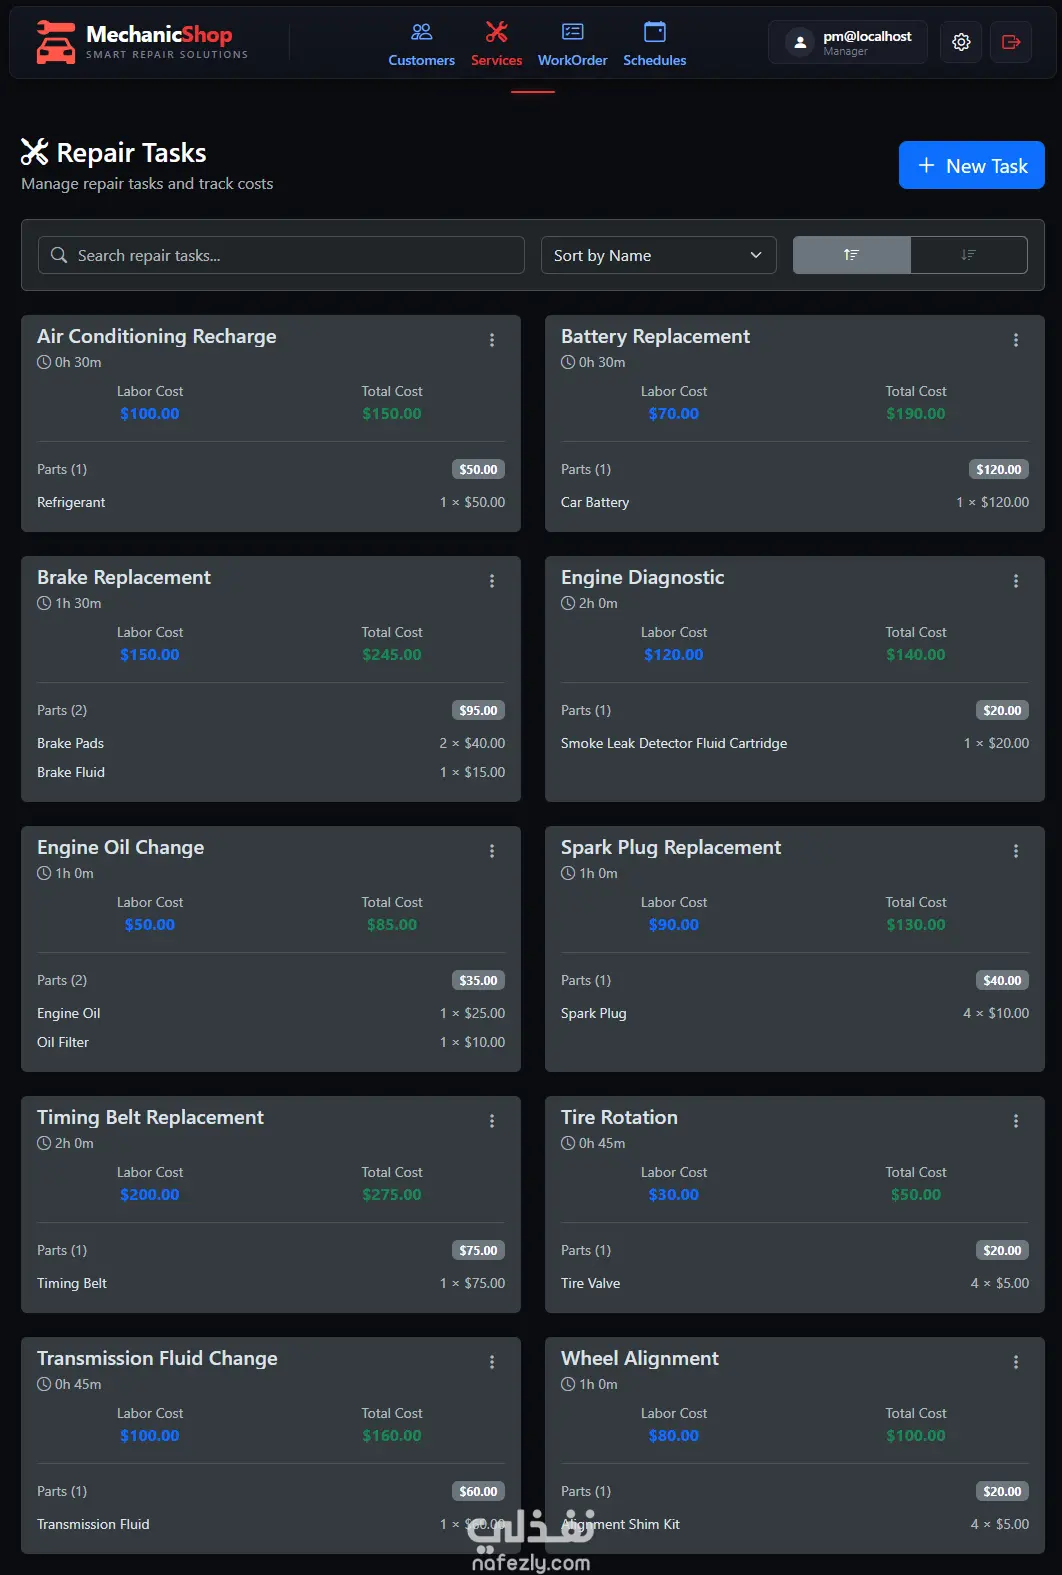Viewport: 1062px width, 1575px height.
Task: Focus the Search repair tasks field
Action: [281, 255]
